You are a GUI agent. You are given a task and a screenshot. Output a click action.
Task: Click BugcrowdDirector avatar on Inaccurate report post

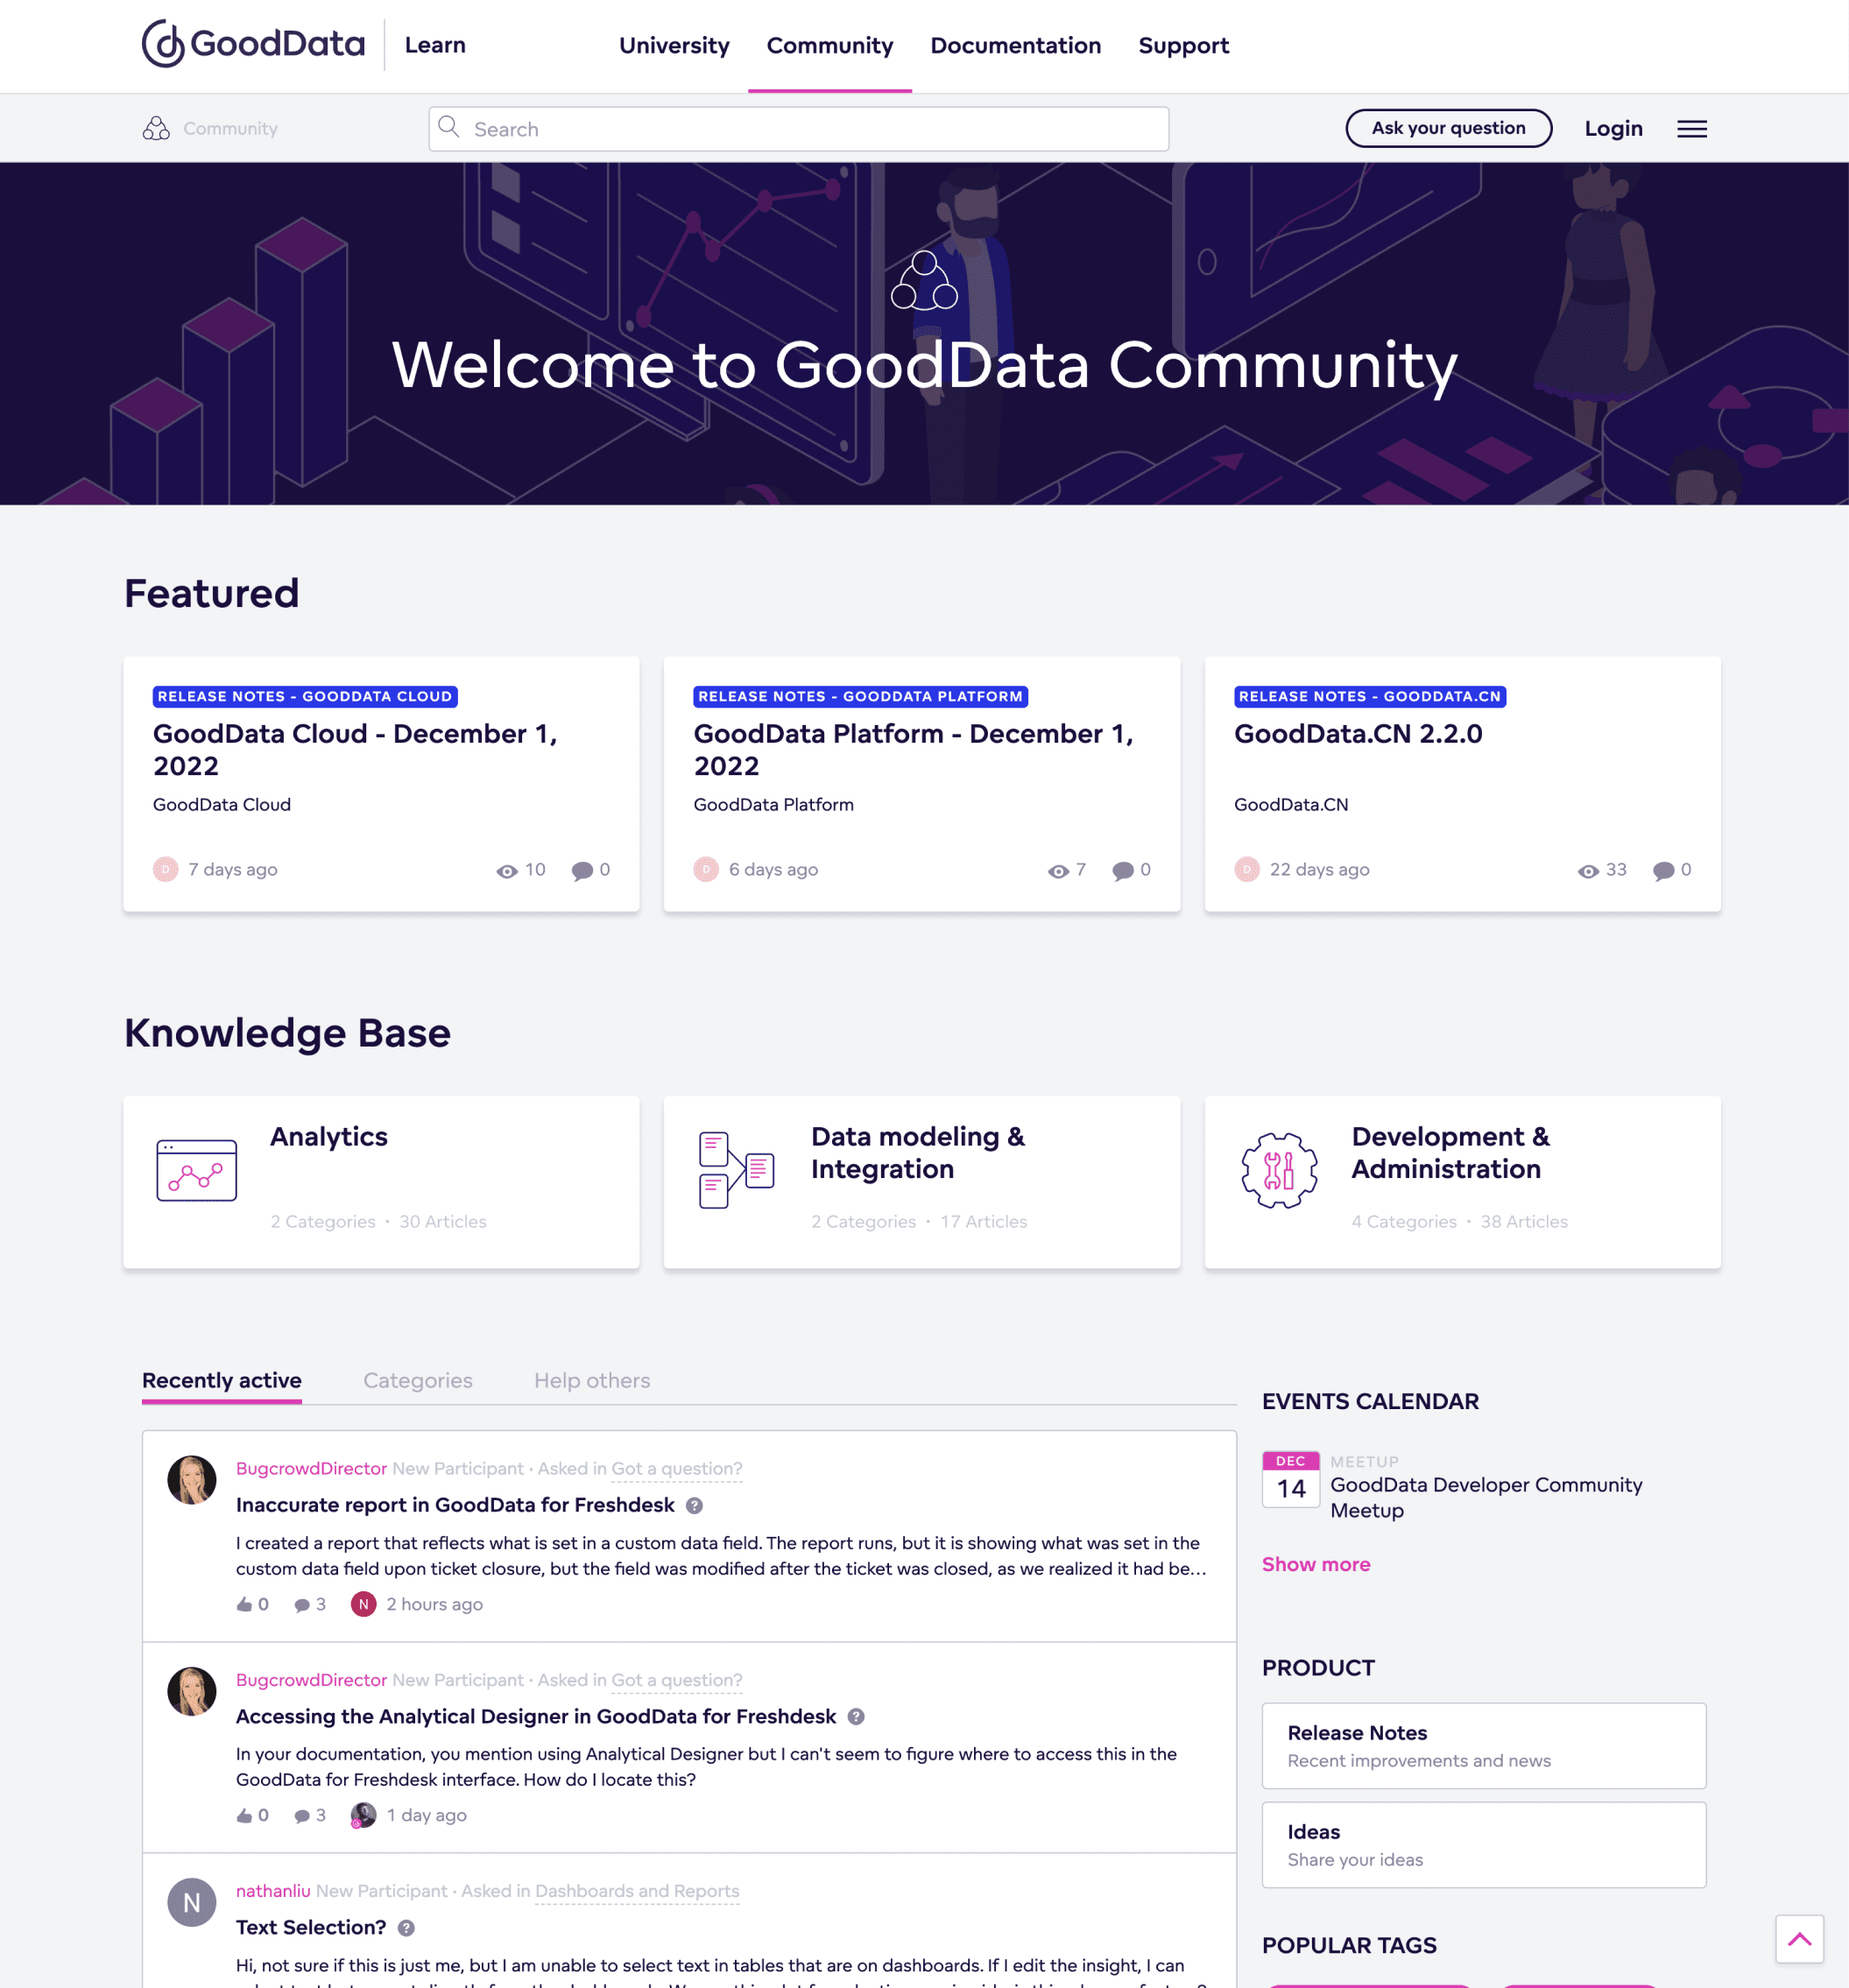coord(192,1480)
